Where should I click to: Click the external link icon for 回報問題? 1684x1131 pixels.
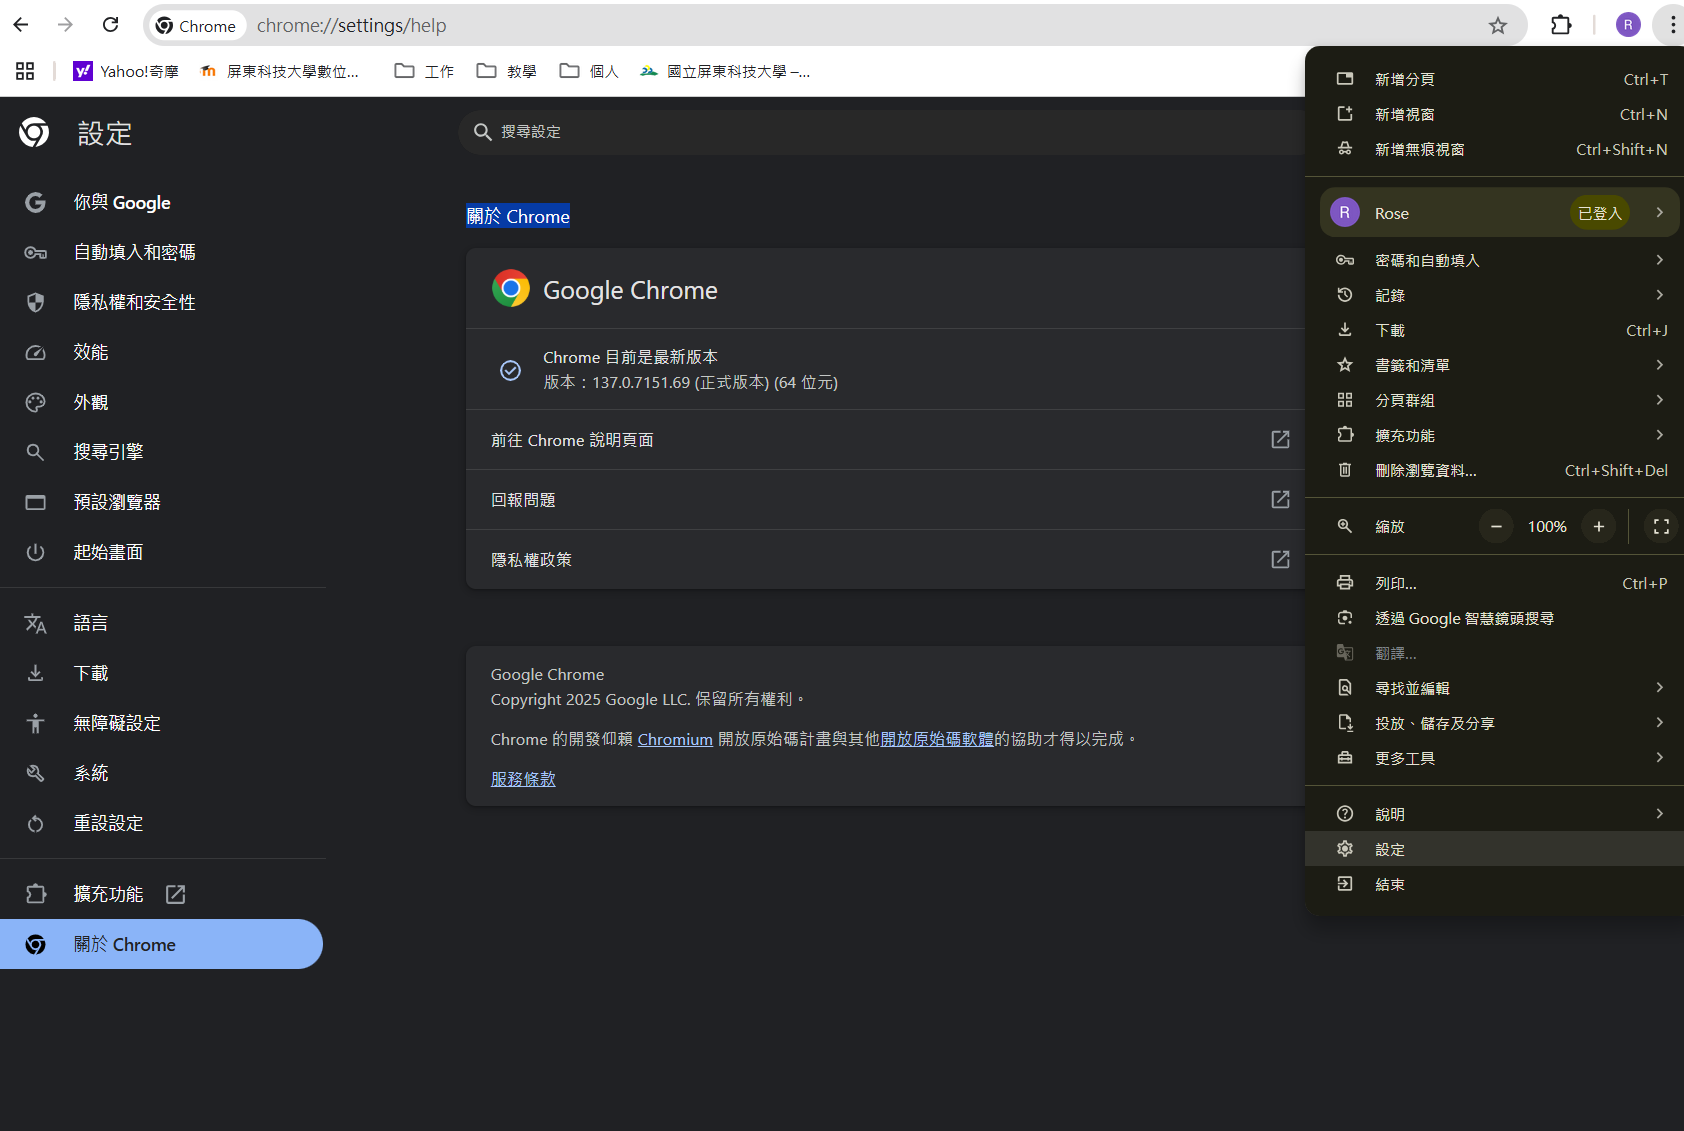[x=1280, y=500]
